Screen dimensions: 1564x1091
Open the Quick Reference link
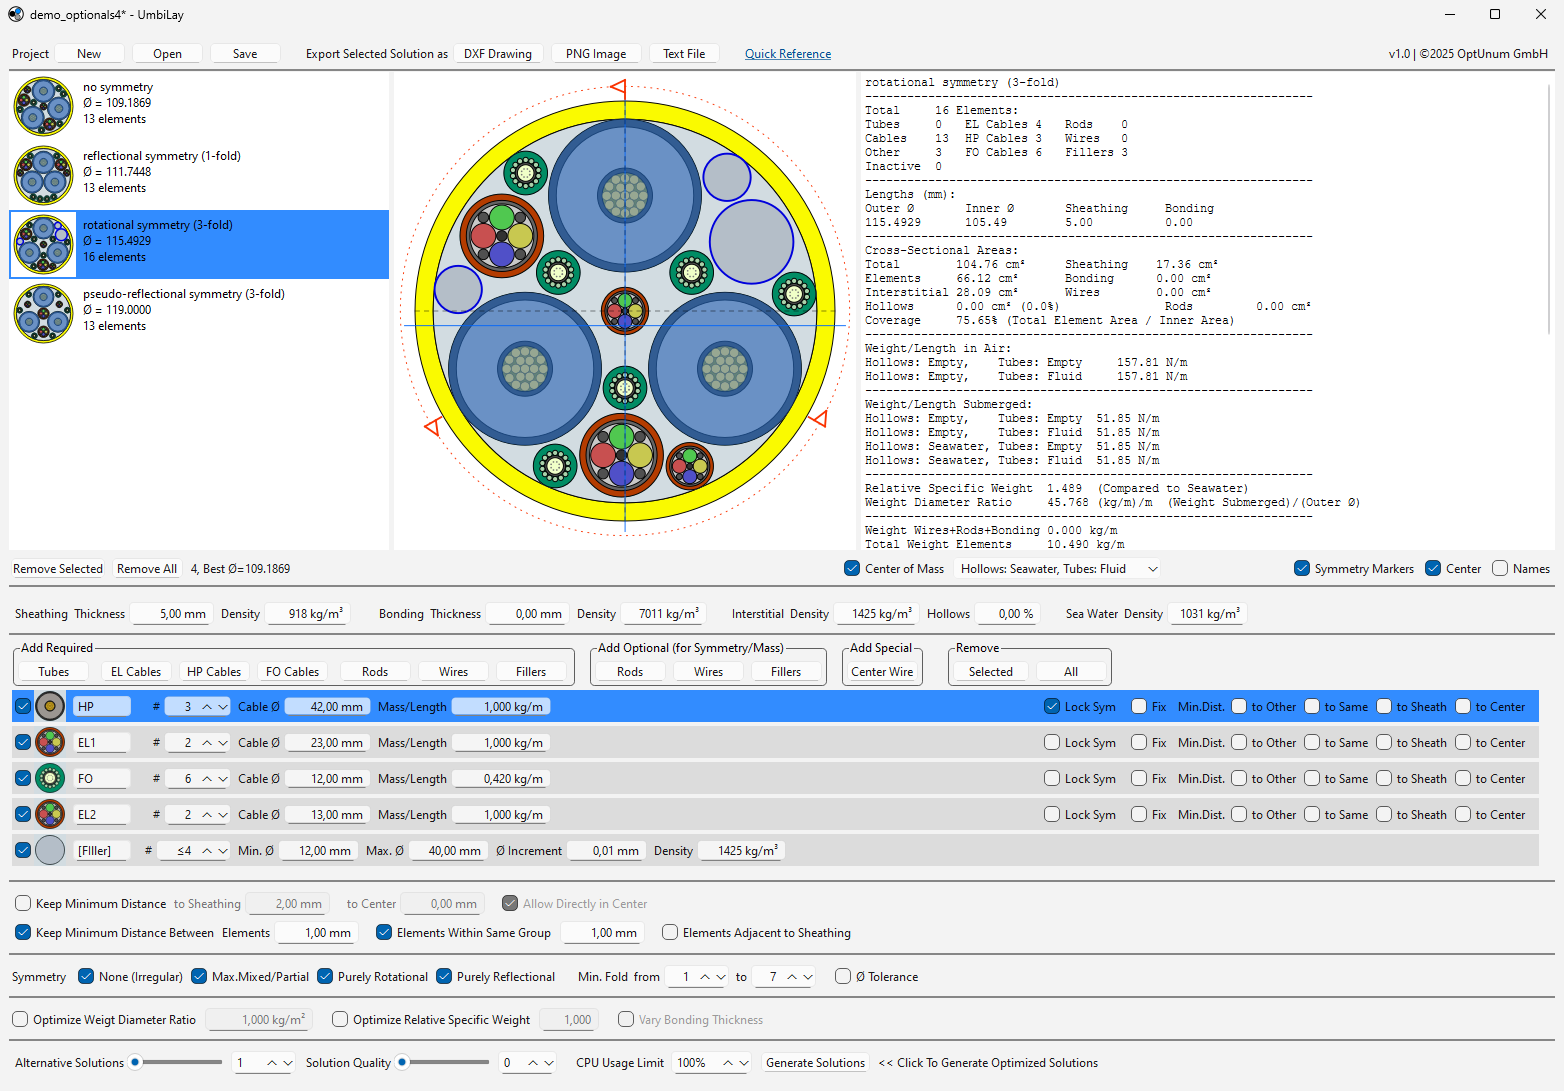pos(787,54)
